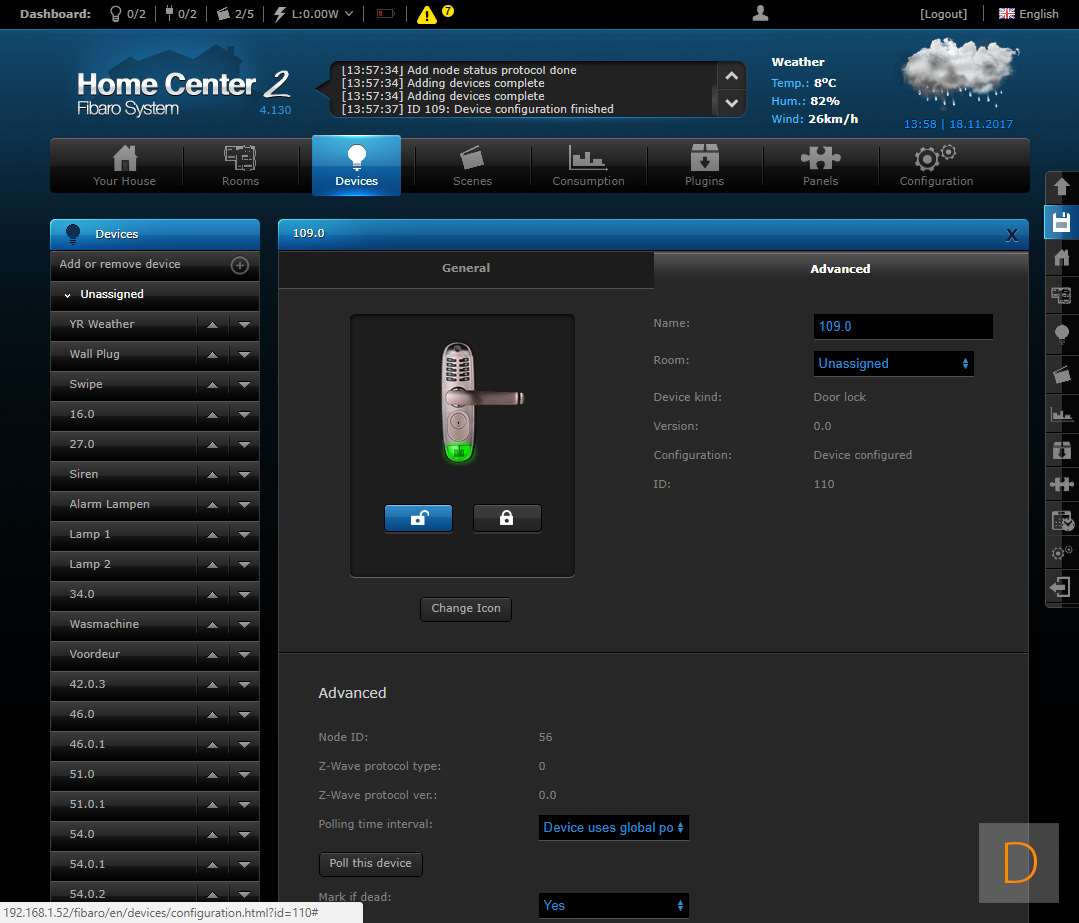Click scroll-to-top arrow in right sidebar
Screen dimensions: 1079x923
(1061, 187)
